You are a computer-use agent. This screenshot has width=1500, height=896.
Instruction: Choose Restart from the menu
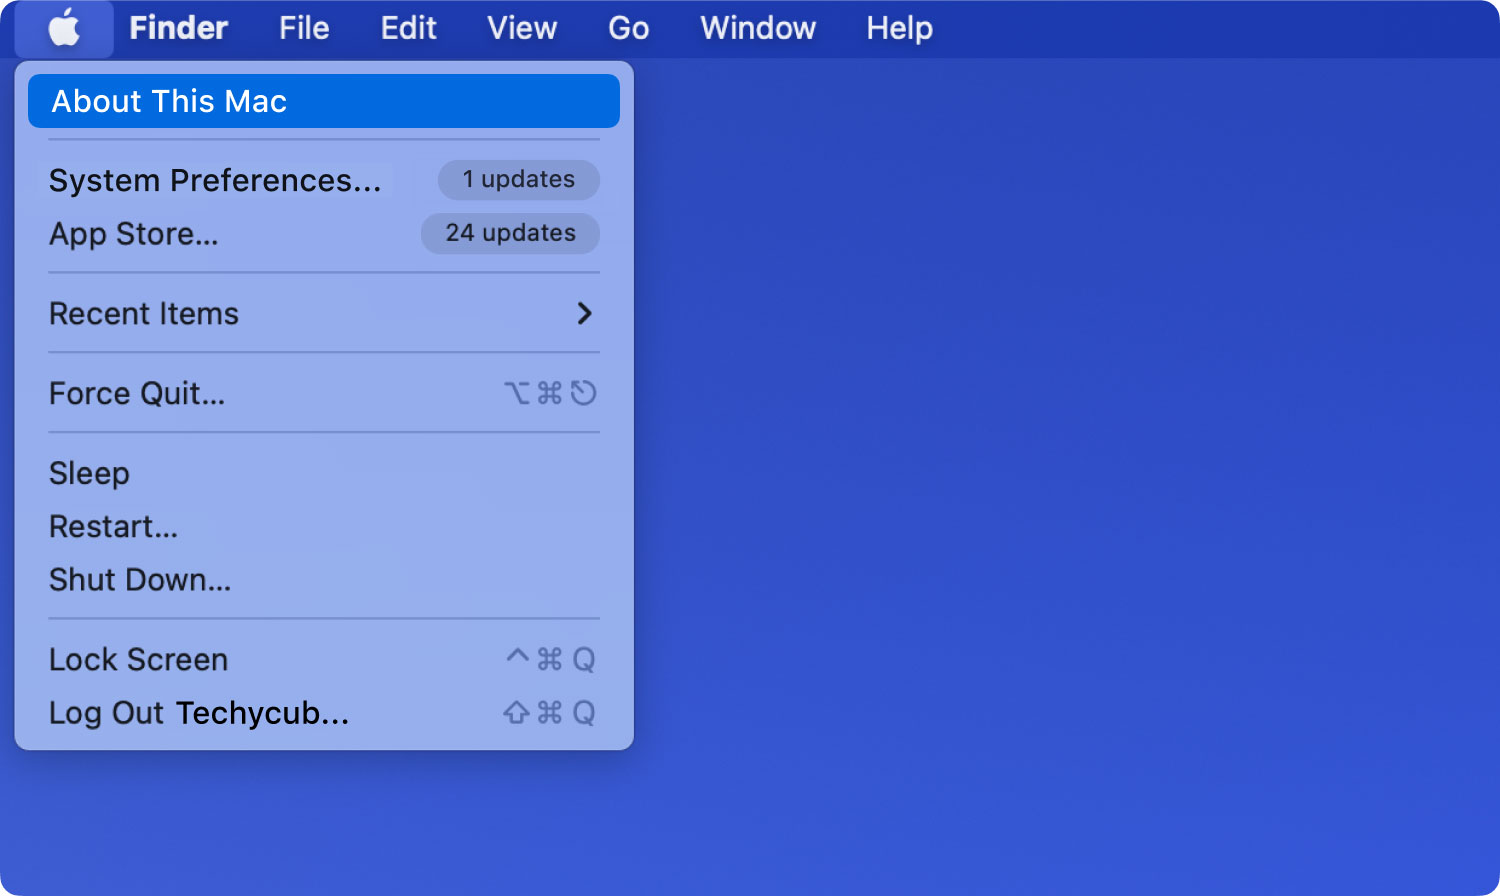click(324, 526)
